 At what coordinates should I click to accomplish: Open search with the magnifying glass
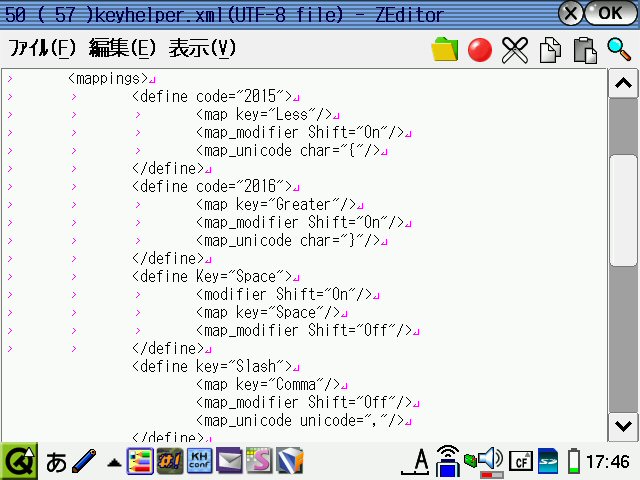click(619, 49)
